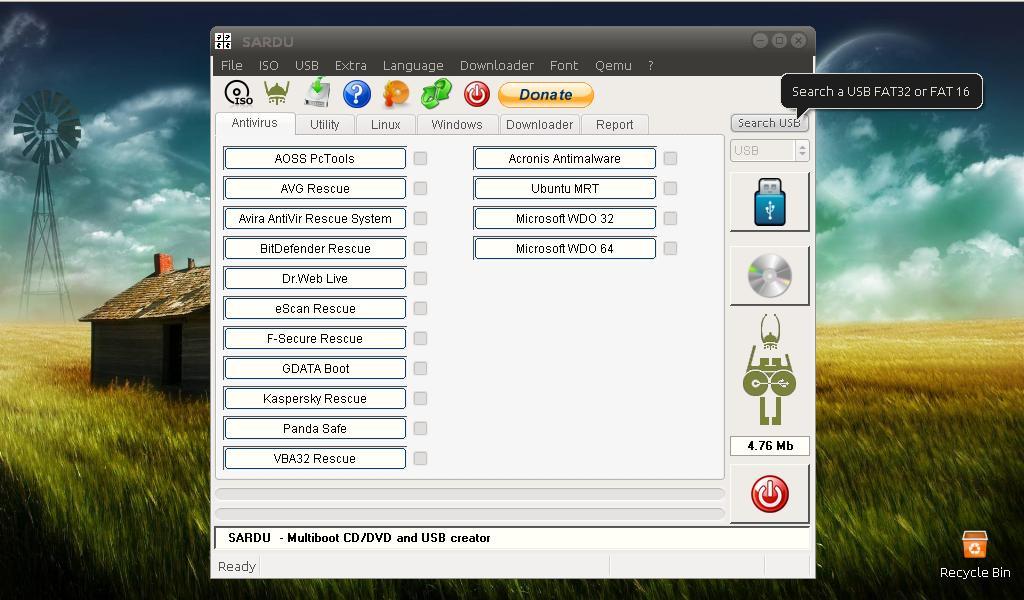Click the Microsoft WDO 64 button
The width and height of the screenshot is (1024, 600).
pos(565,249)
